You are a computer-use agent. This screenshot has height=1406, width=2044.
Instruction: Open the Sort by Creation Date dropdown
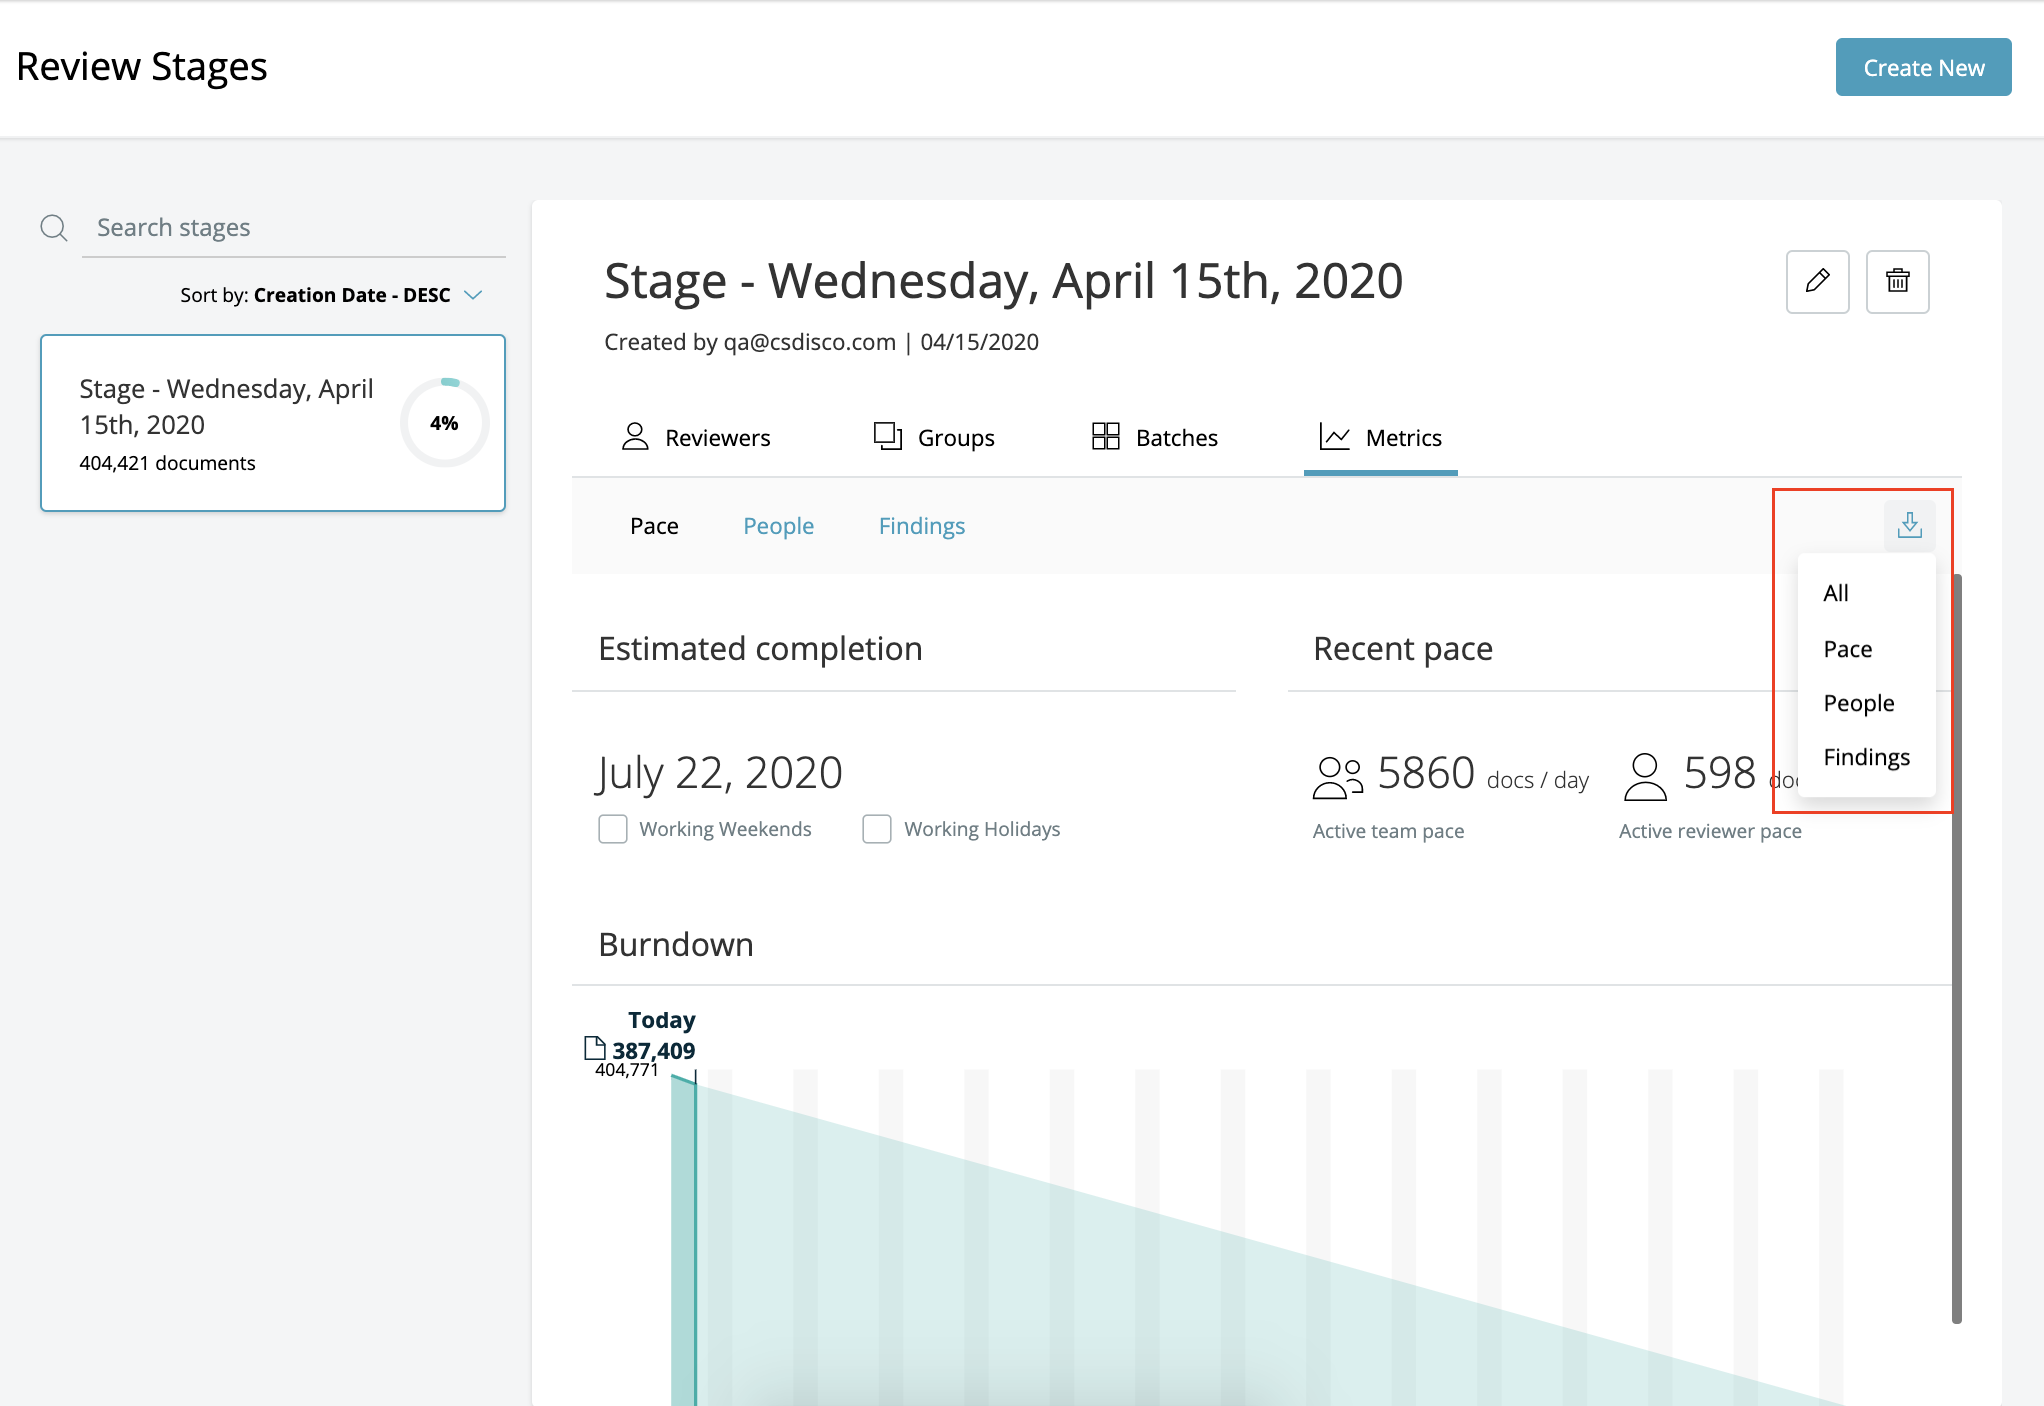pos(331,295)
